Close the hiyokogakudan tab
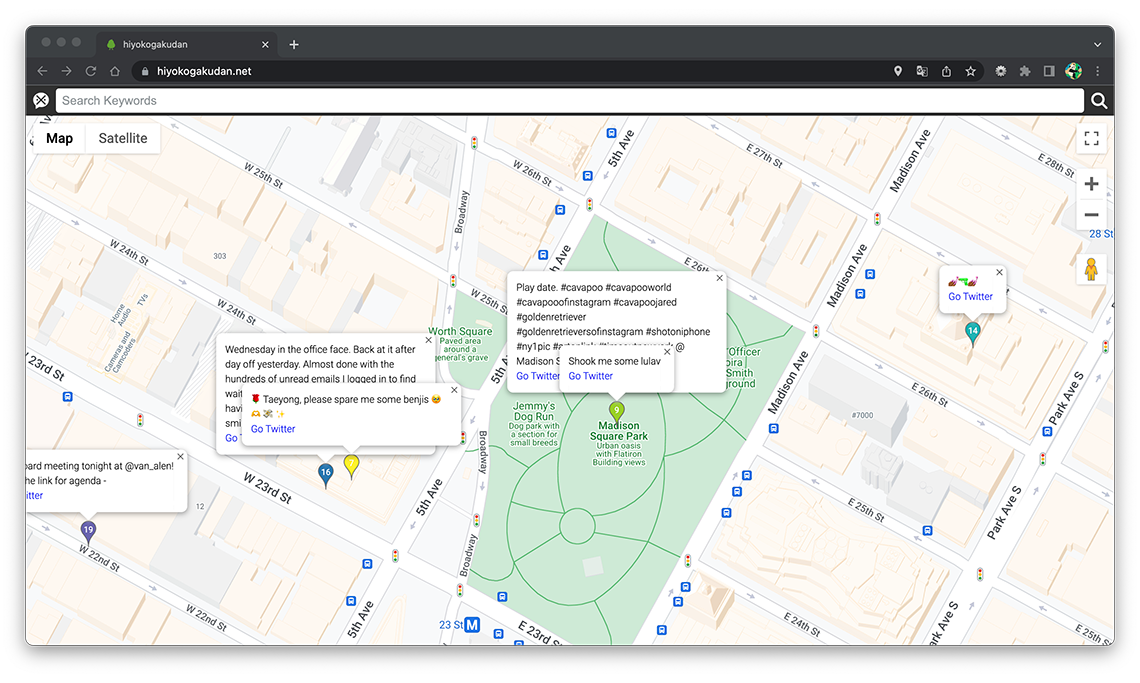 (x=265, y=44)
